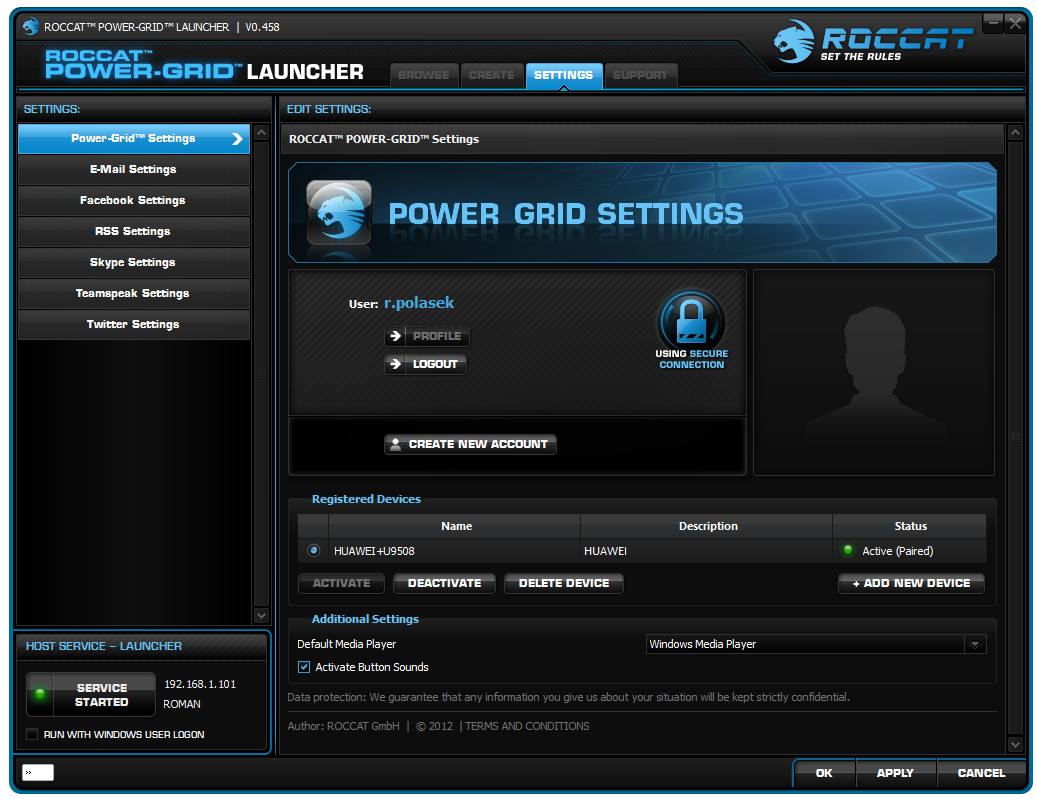The image size is (1037, 799).
Task: Open the Default Media Player dropdown
Action: point(975,644)
